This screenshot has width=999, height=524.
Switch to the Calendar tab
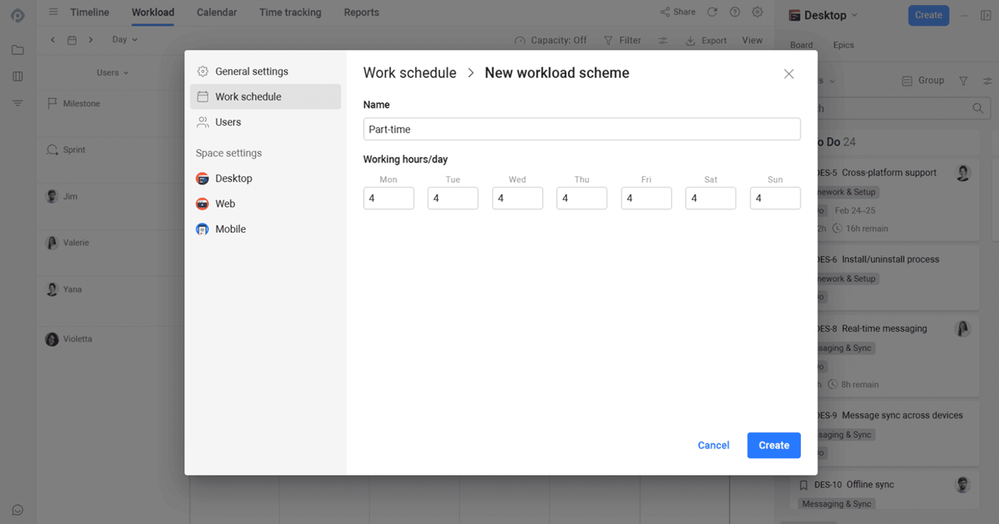pyautogui.click(x=217, y=12)
